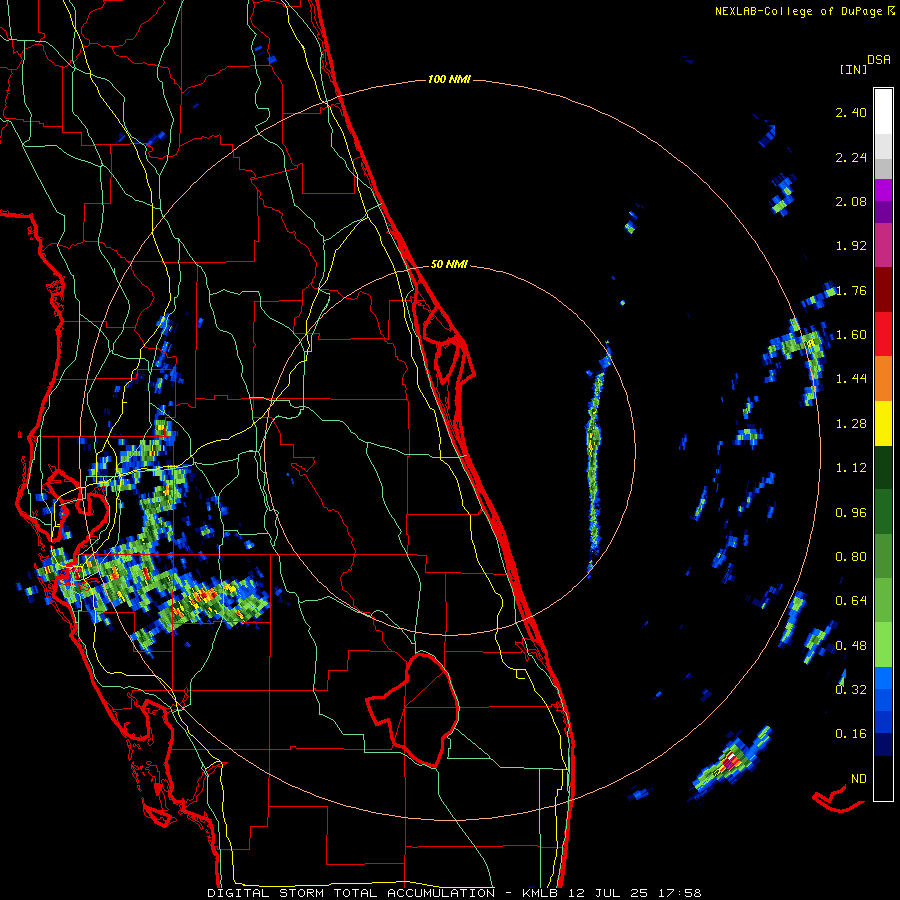Click the 2.40 legend value
This screenshot has width=900, height=900.
pos(851,112)
